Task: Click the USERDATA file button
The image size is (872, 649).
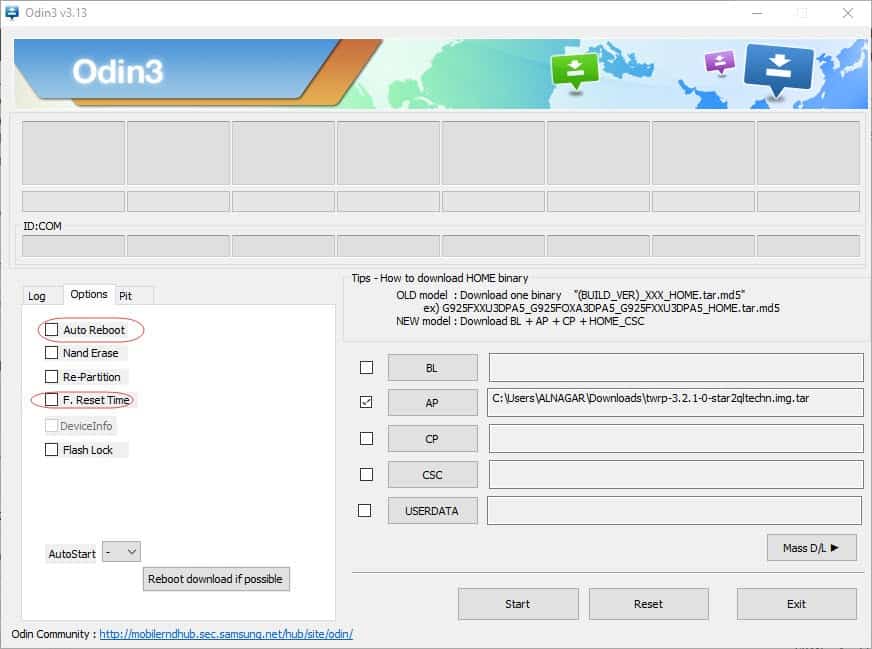Action: [432, 511]
